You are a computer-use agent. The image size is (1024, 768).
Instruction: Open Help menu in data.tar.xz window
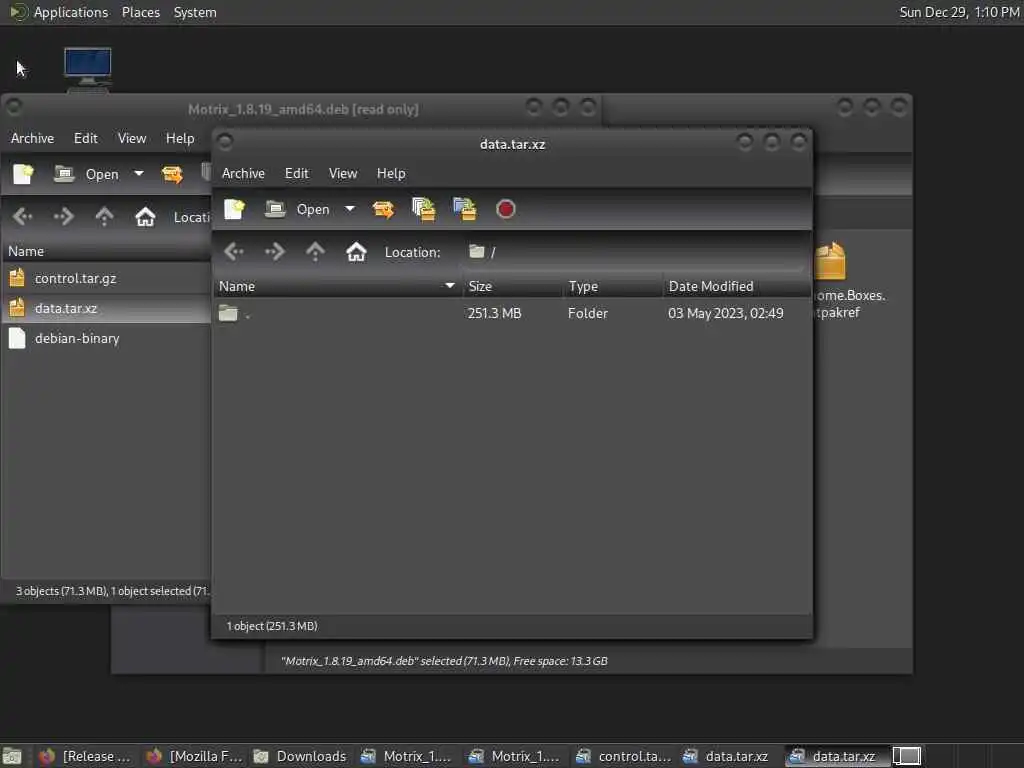(x=391, y=173)
